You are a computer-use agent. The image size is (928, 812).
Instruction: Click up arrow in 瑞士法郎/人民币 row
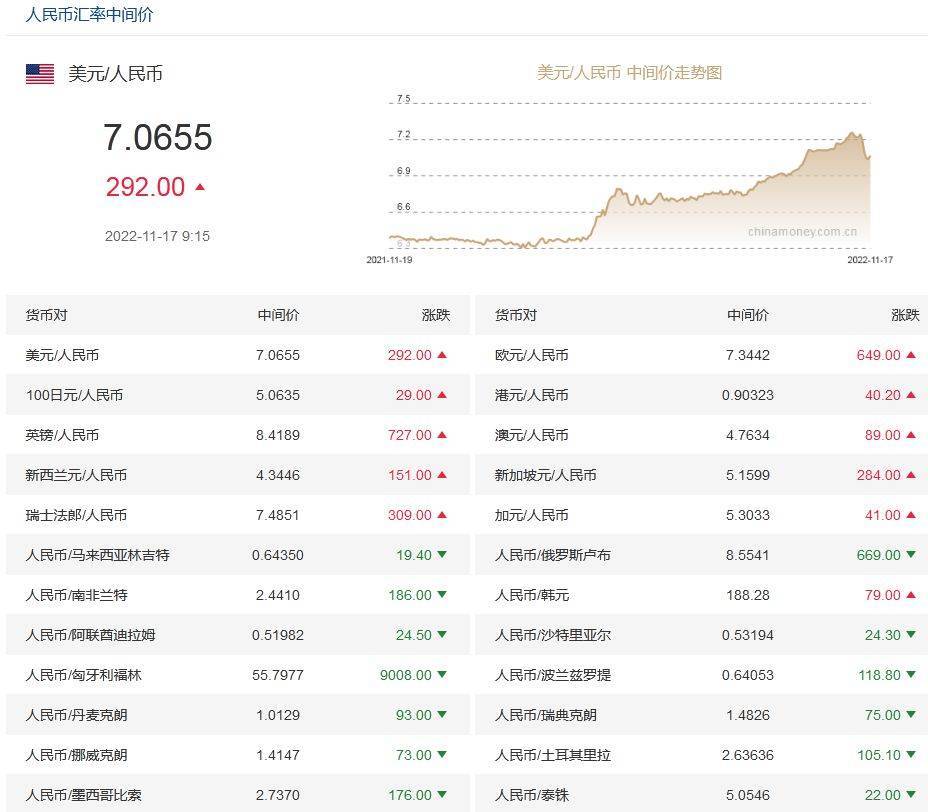(x=442, y=515)
